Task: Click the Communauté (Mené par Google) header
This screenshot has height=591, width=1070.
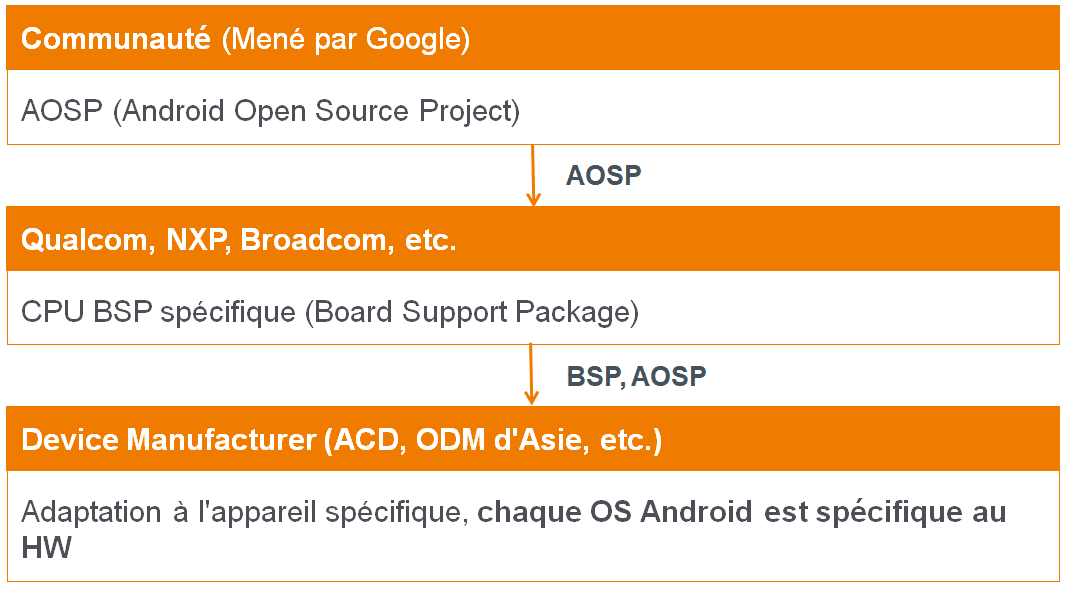Action: click(532, 38)
